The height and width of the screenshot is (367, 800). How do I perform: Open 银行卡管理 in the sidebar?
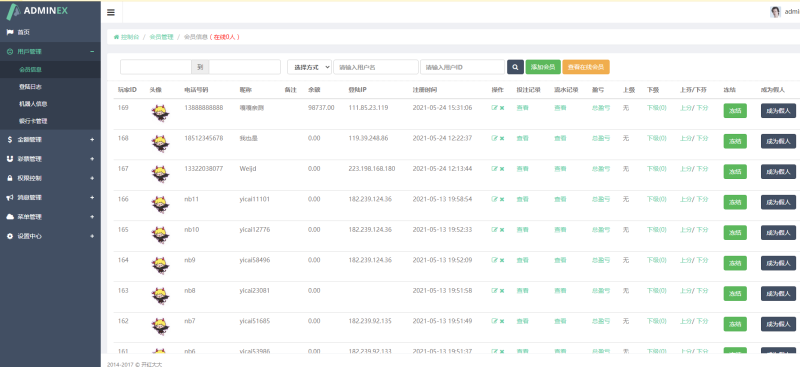click(x=50, y=121)
